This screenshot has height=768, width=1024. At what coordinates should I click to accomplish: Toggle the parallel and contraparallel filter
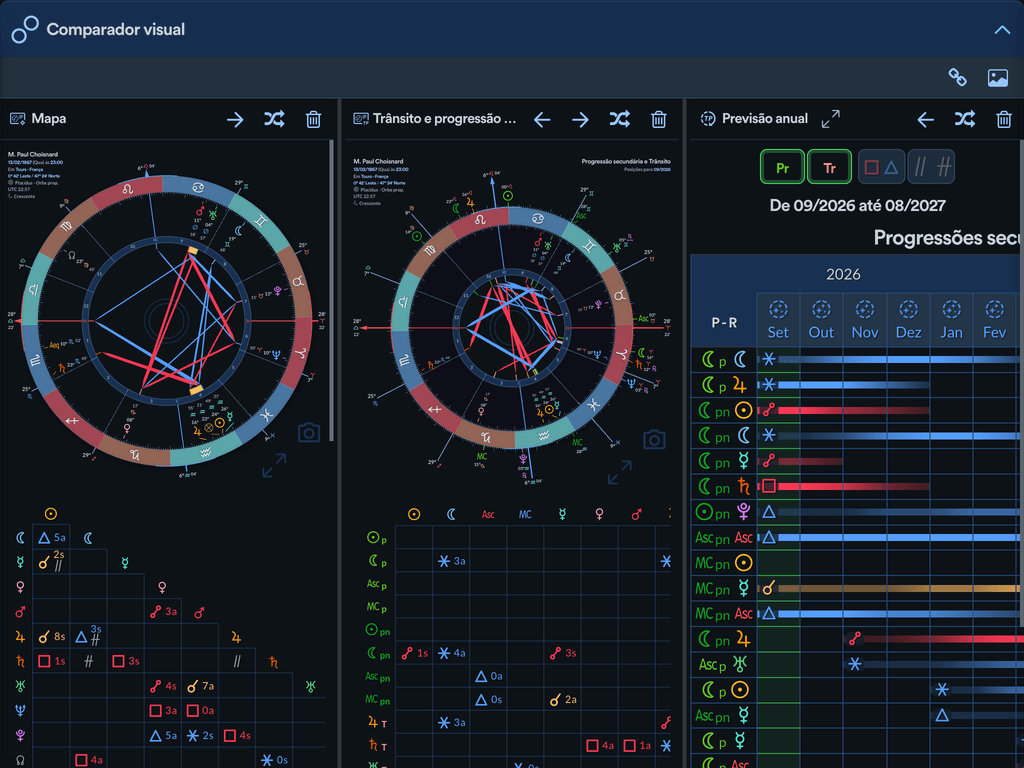click(x=932, y=167)
